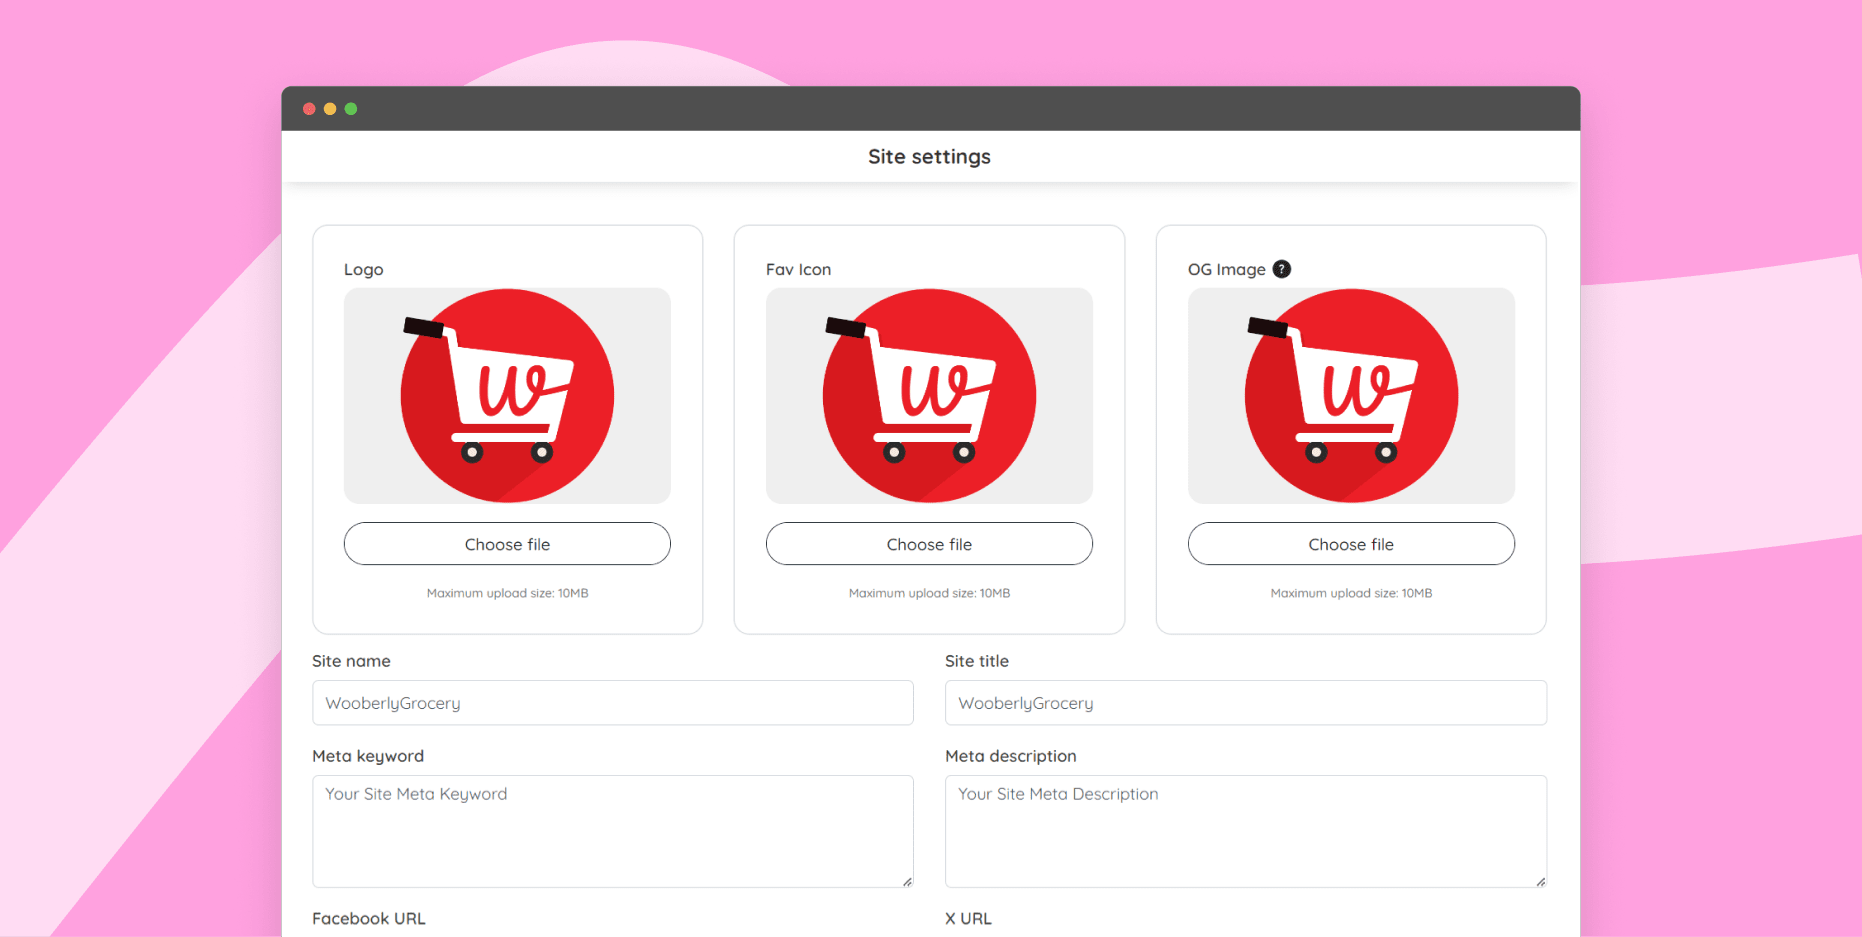
Task: Focus the Site name input field
Action: [x=613, y=703]
